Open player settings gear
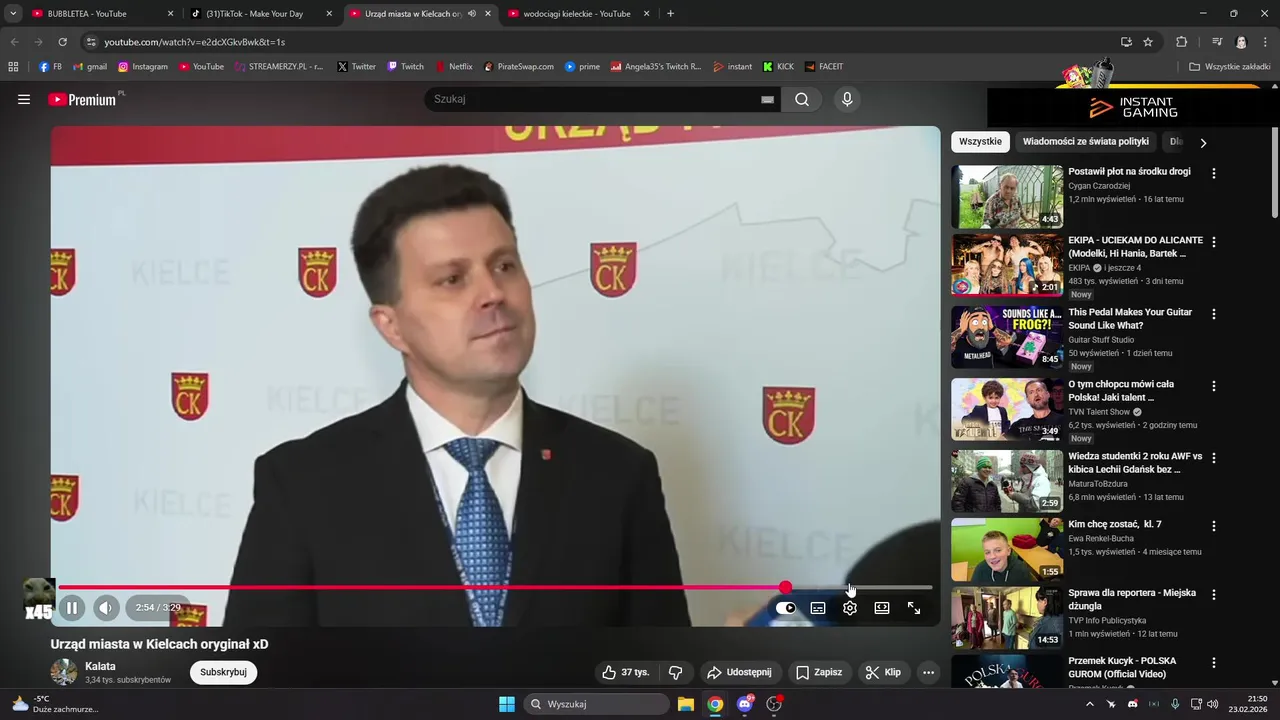Screen dimensions: 1280x720 (850, 608)
